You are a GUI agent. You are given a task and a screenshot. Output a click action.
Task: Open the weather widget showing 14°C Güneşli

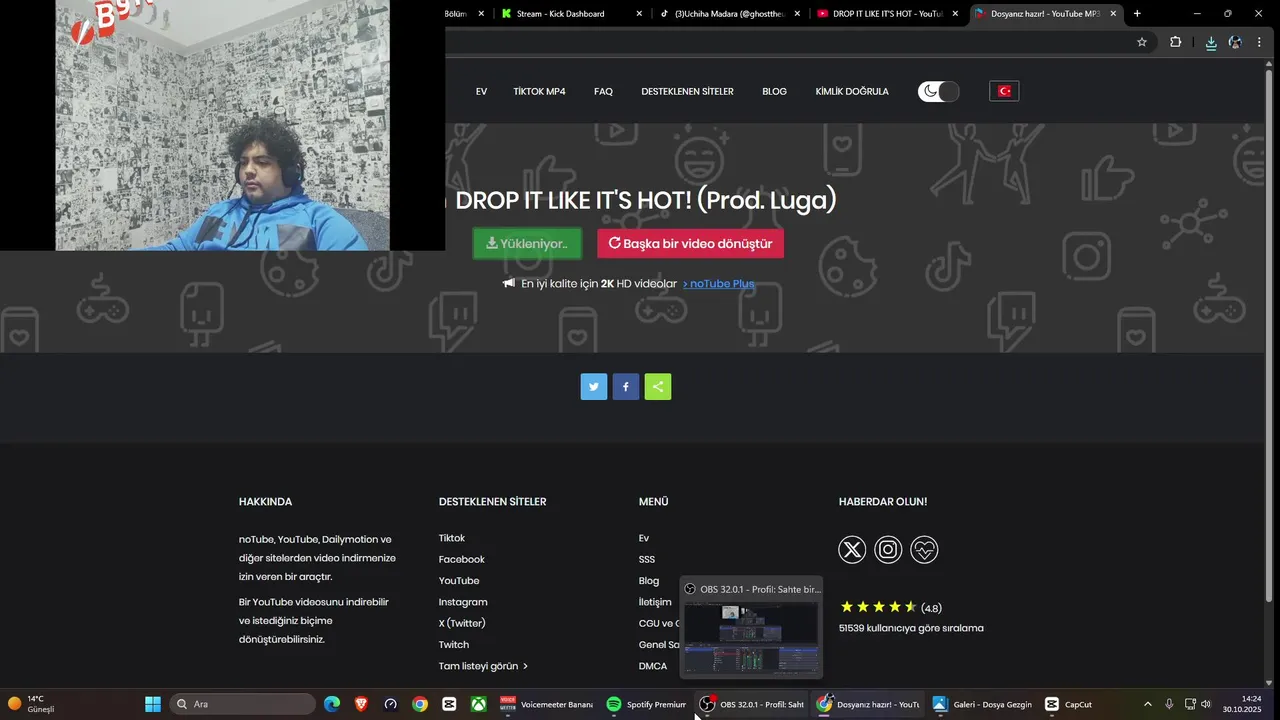point(32,704)
